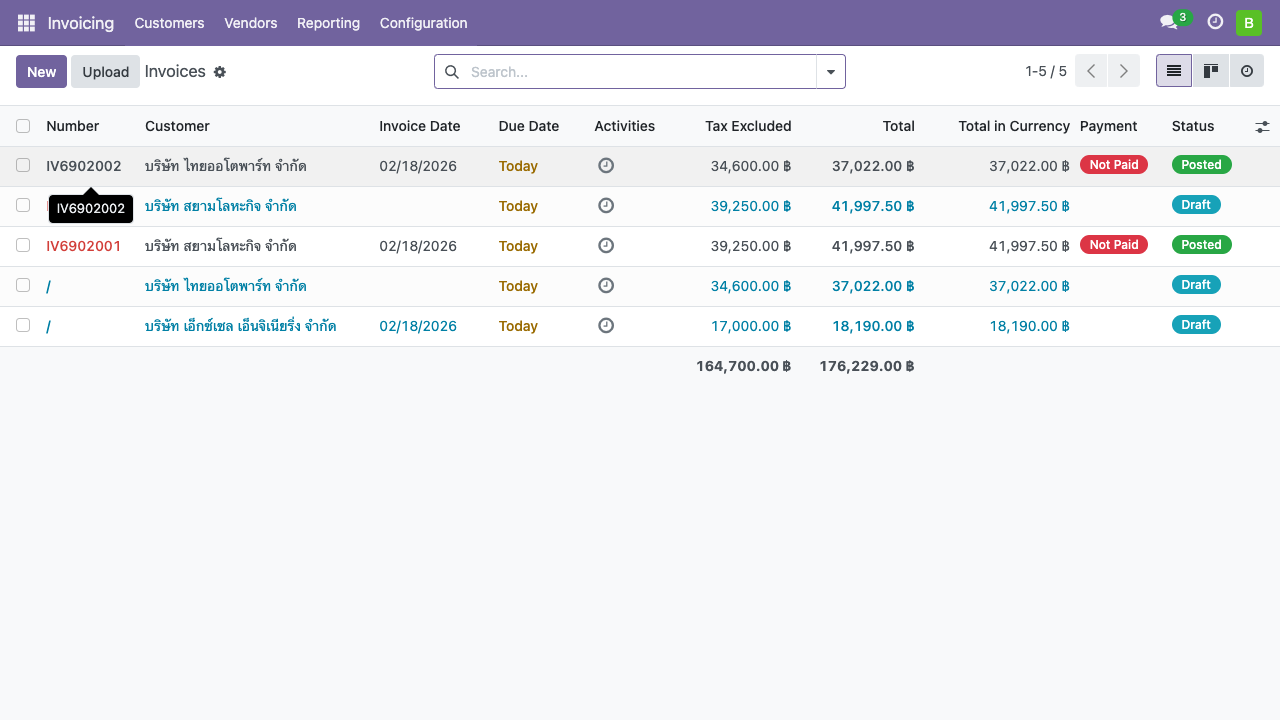Screen dimensions: 1280x720
Task: Select checkbox for the 18,190.00 draft row
Action: 23,325
